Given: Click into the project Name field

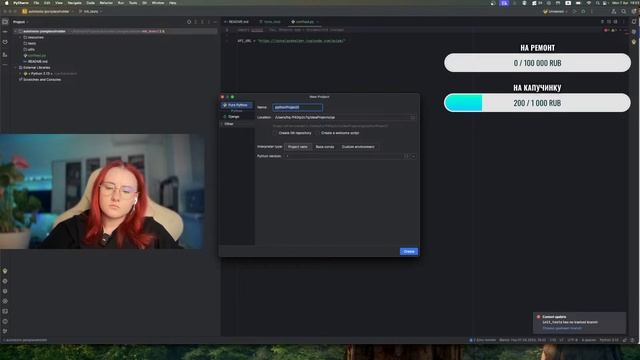Looking at the screenshot, I should click(x=298, y=107).
